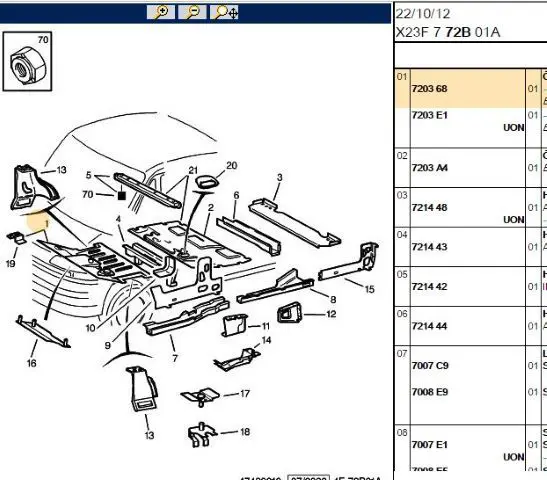Click callout number 8 in diagram
The width and height of the screenshot is (547, 480).
pyautogui.click(x=333, y=300)
